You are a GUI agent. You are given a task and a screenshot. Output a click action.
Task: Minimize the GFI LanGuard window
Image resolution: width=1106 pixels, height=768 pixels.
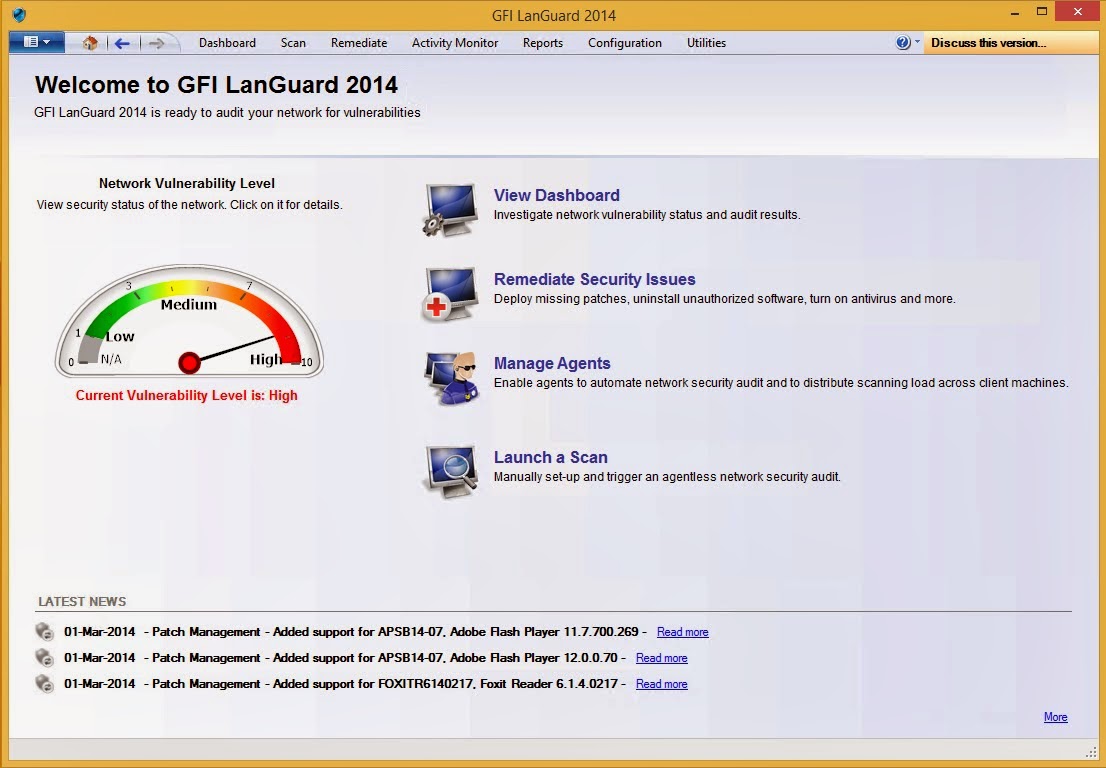pyautogui.click(x=1014, y=13)
